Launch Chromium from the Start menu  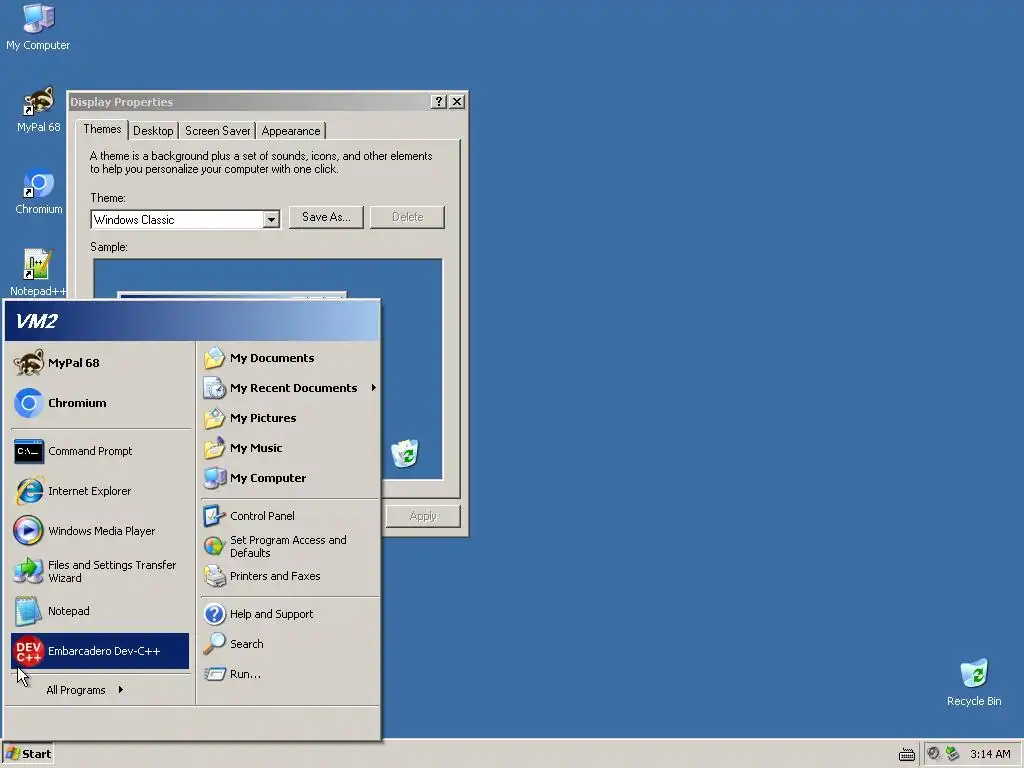[x=100, y=403]
